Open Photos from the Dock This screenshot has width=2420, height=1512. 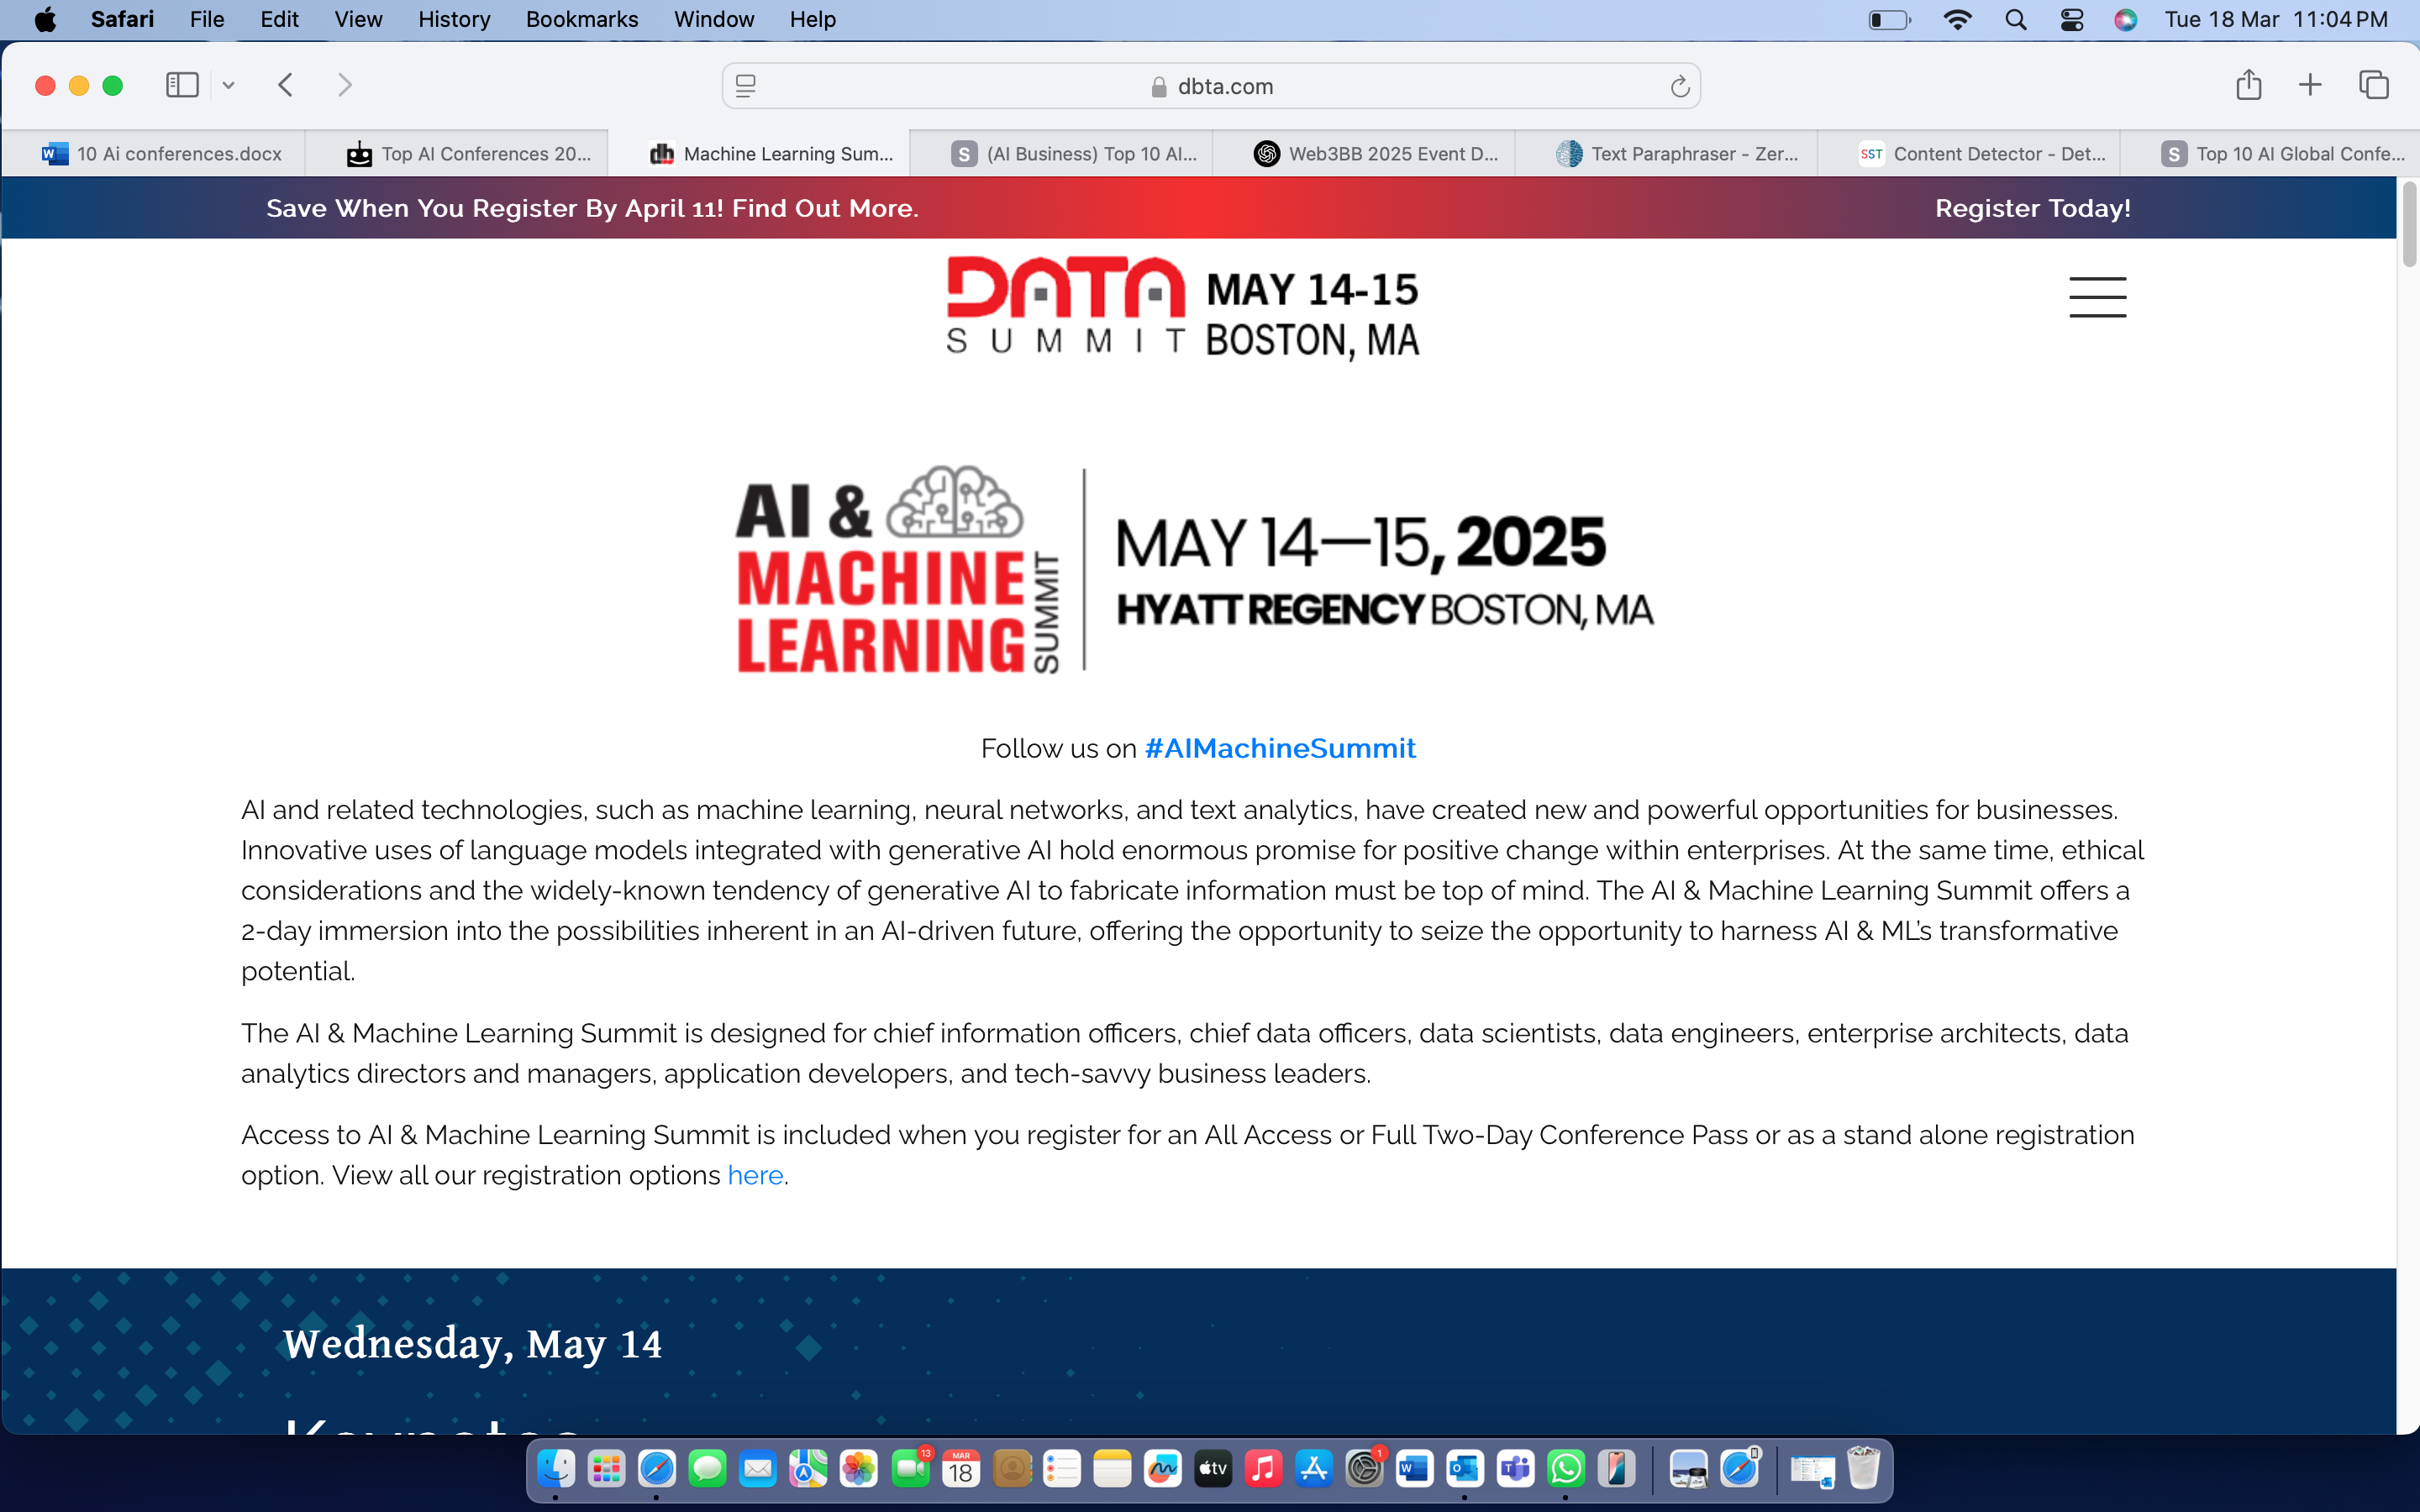(858, 1469)
